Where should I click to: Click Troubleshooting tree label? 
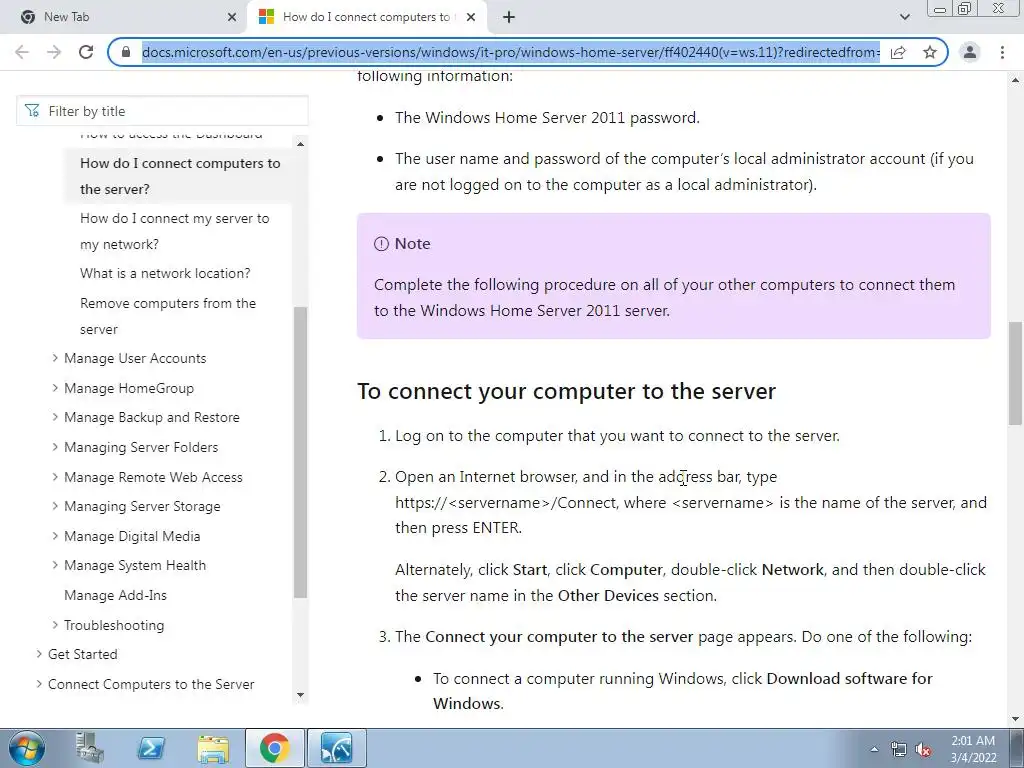click(x=114, y=625)
